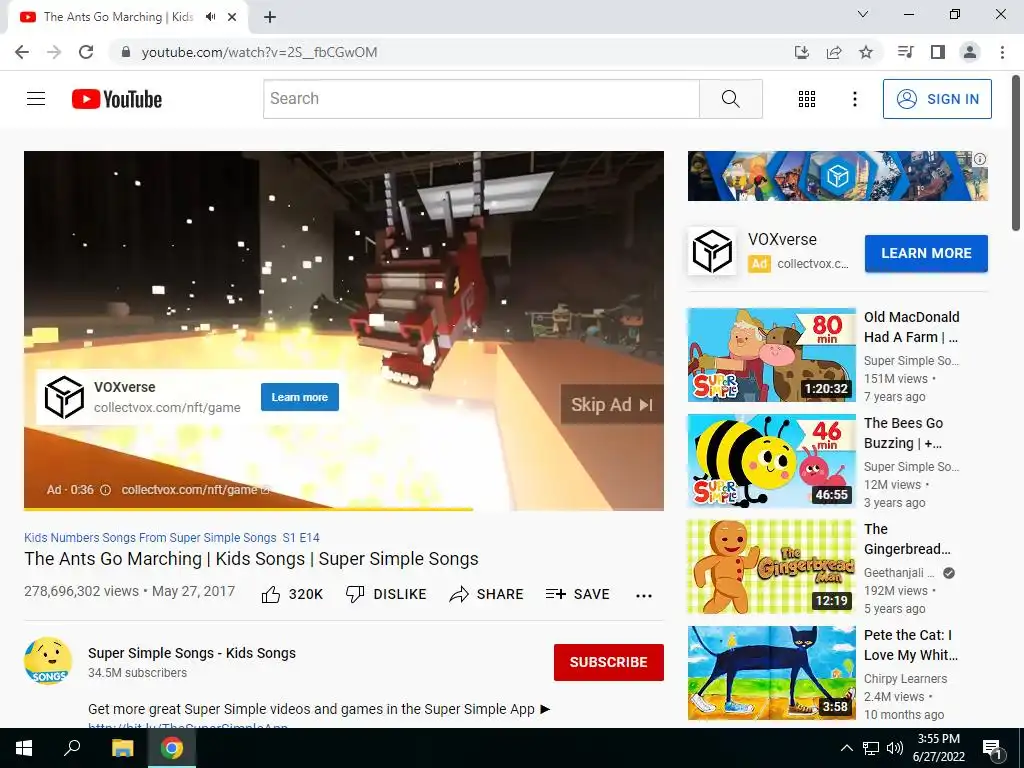The width and height of the screenshot is (1024, 768).
Task: Open the media controls icon in Chrome
Action: [x=905, y=52]
